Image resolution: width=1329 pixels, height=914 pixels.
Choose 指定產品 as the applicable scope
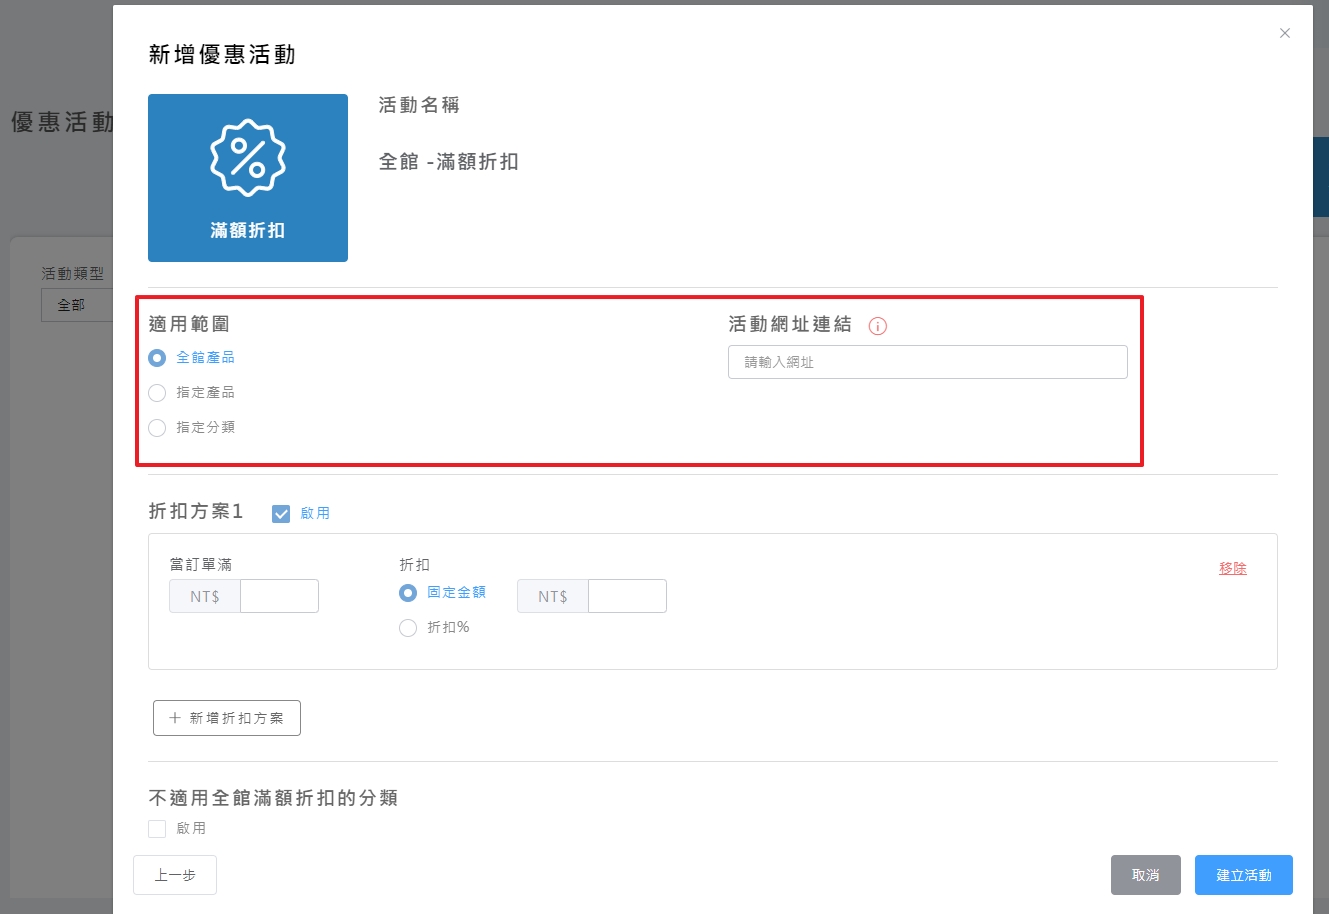pyautogui.click(x=157, y=393)
